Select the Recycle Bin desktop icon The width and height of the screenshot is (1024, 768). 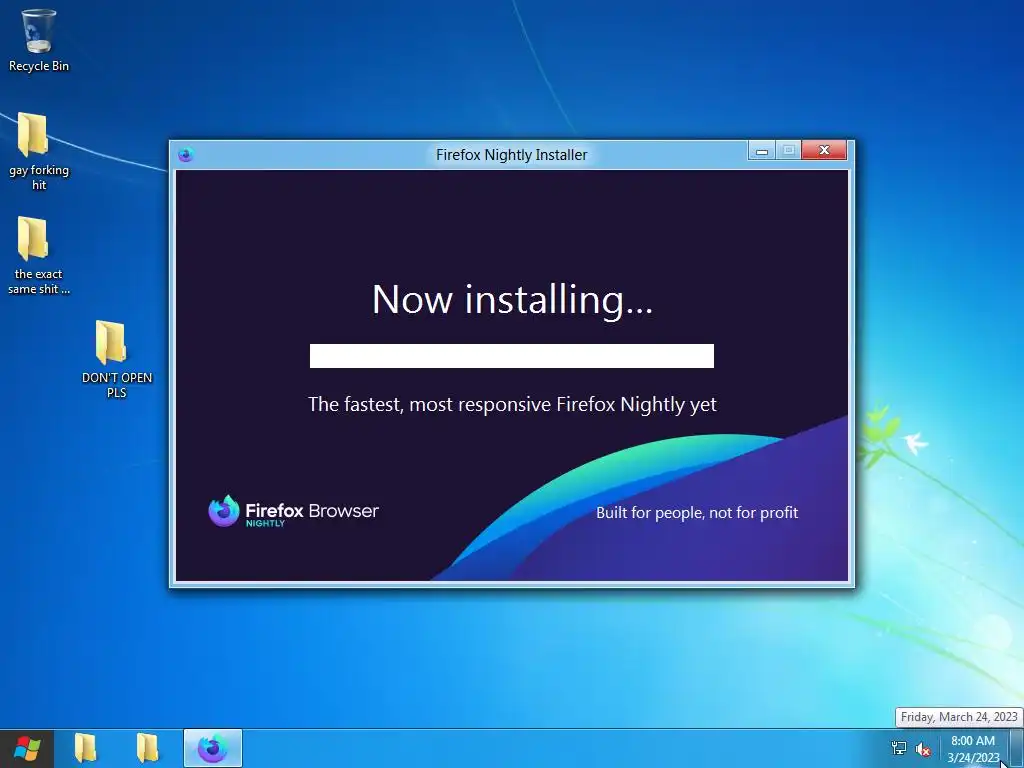click(39, 40)
